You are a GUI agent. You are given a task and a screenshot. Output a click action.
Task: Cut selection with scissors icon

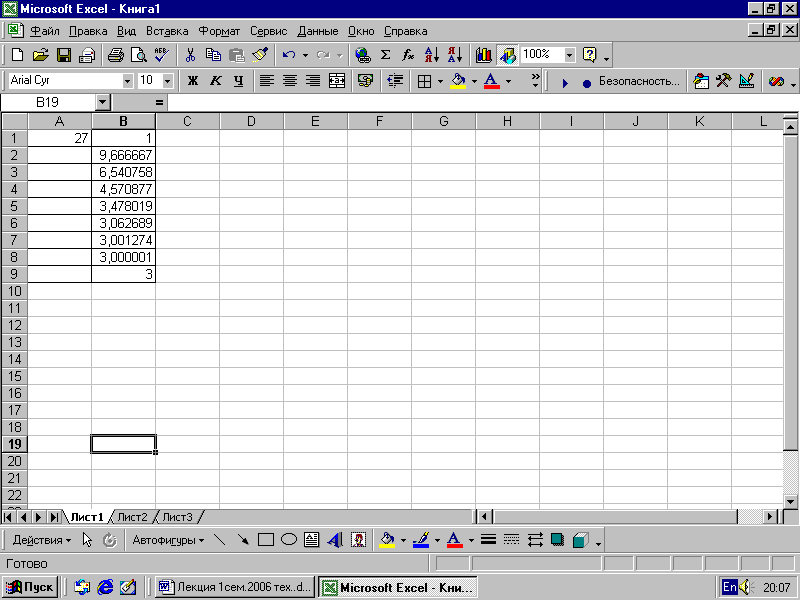190,55
